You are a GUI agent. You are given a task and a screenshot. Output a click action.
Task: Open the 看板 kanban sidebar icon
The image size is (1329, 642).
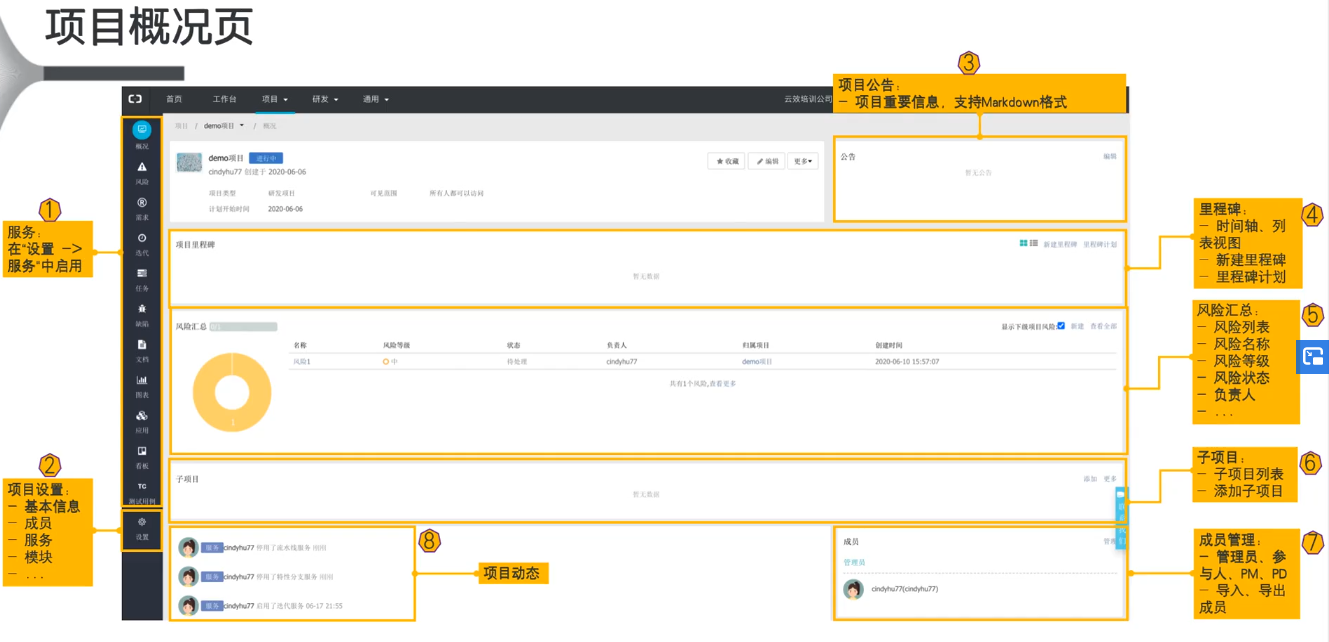142,451
